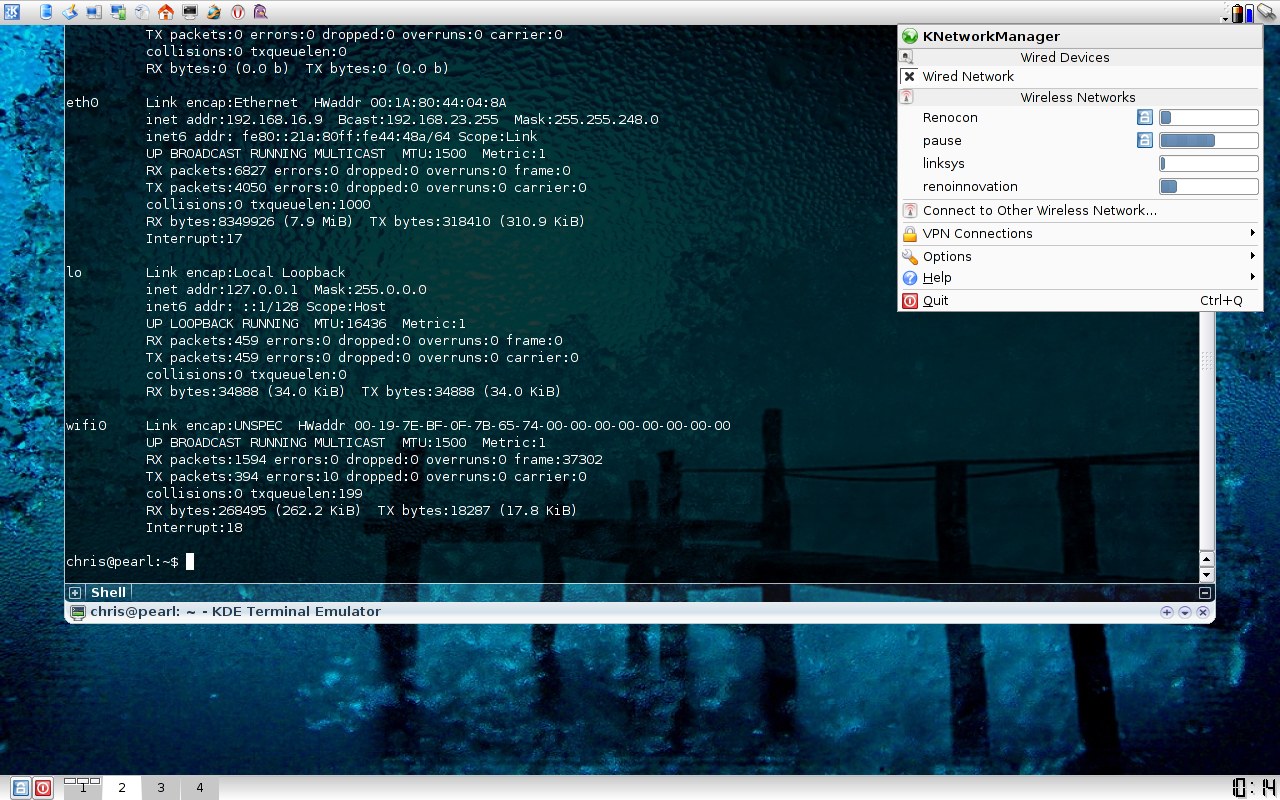Click the battery status tray icon
This screenshot has width=1280, height=800.
[x=1237, y=13]
